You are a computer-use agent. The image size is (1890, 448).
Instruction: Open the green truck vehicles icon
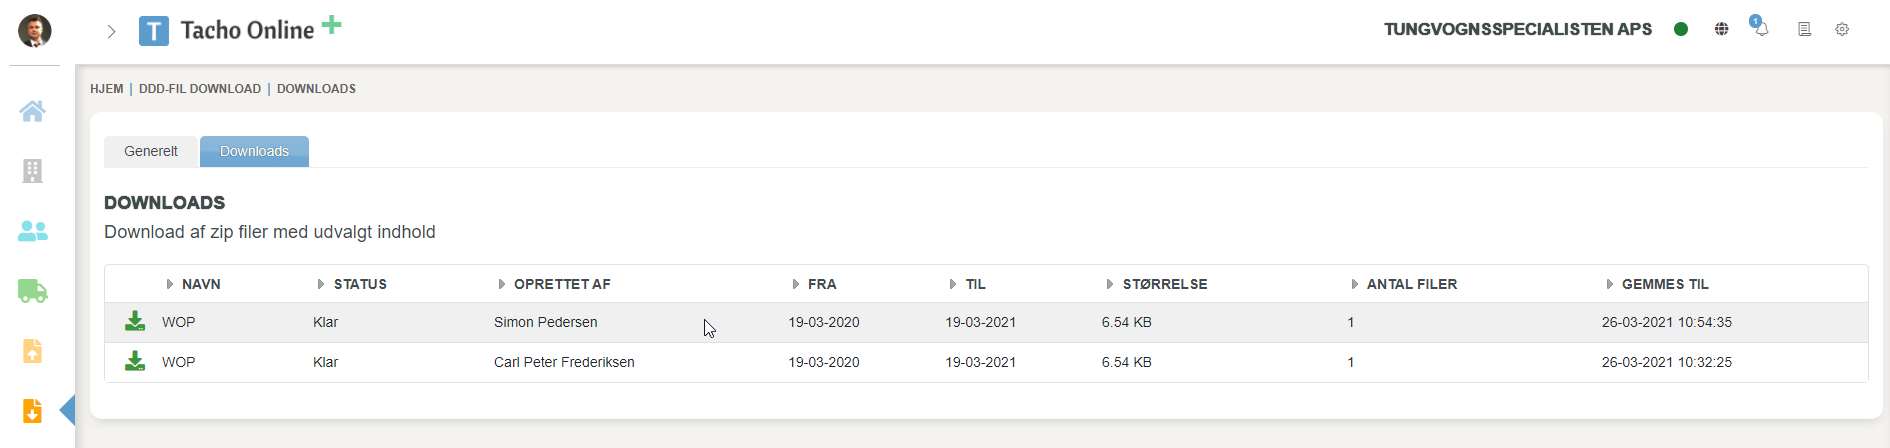(32, 291)
